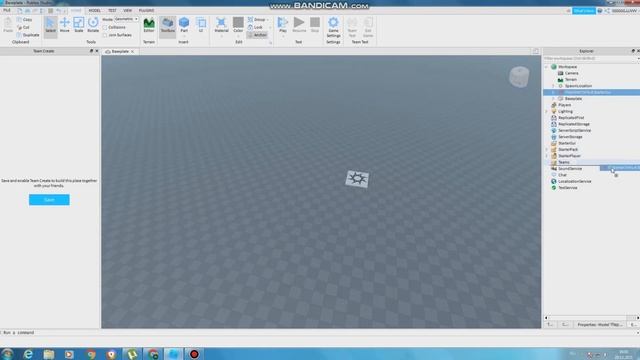Select ReplicatedStorage in the Explorer
The width and height of the screenshot is (640, 360).
(x=570, y=124)
